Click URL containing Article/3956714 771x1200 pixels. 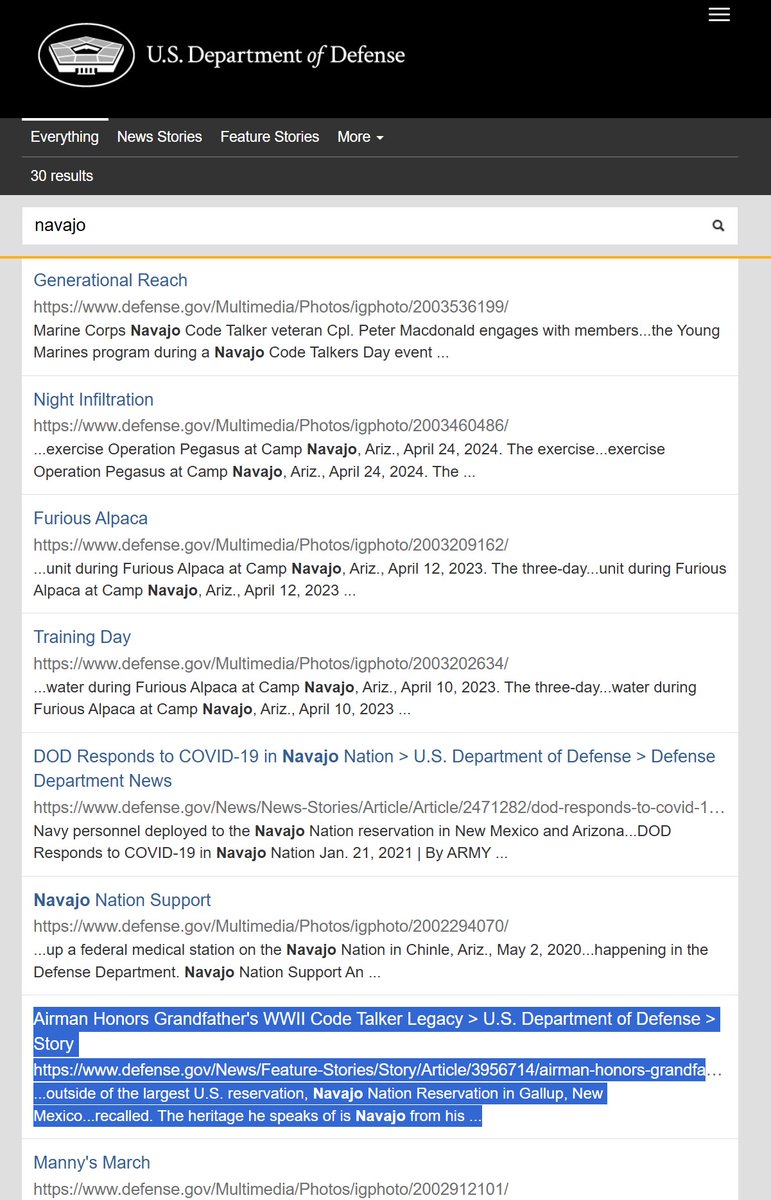click(x=377, y=1071)
